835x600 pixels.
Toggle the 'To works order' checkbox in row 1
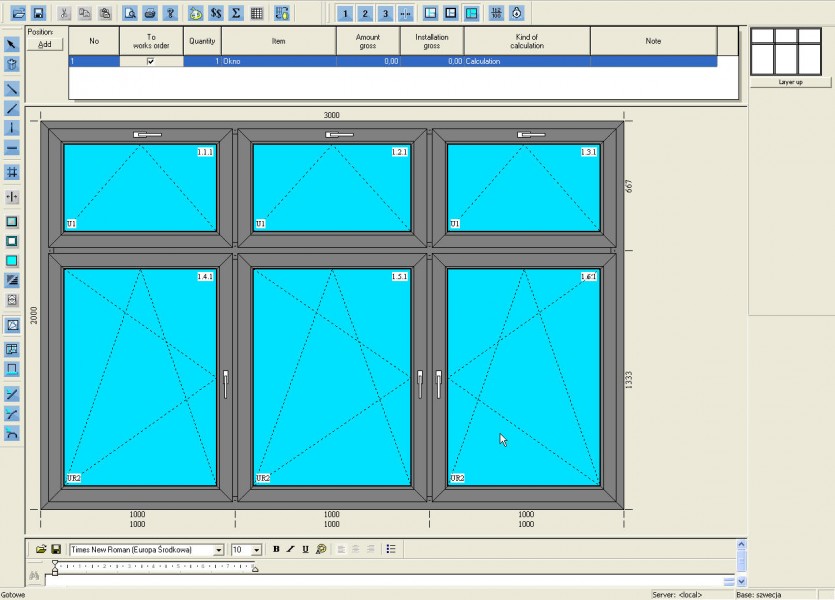tap(151, 61)
